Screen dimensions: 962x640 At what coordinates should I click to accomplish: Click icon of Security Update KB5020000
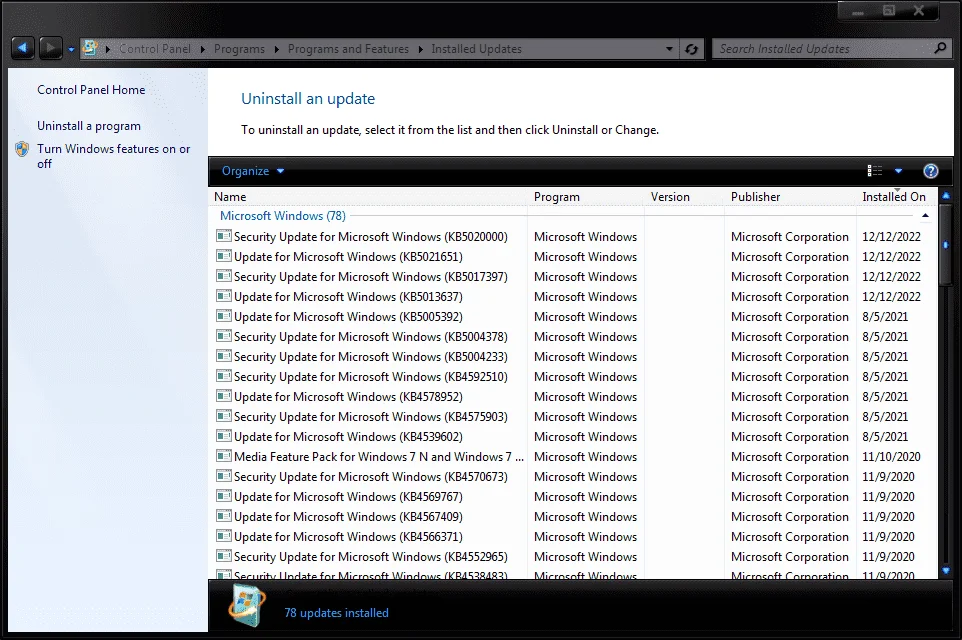point(224,236)
